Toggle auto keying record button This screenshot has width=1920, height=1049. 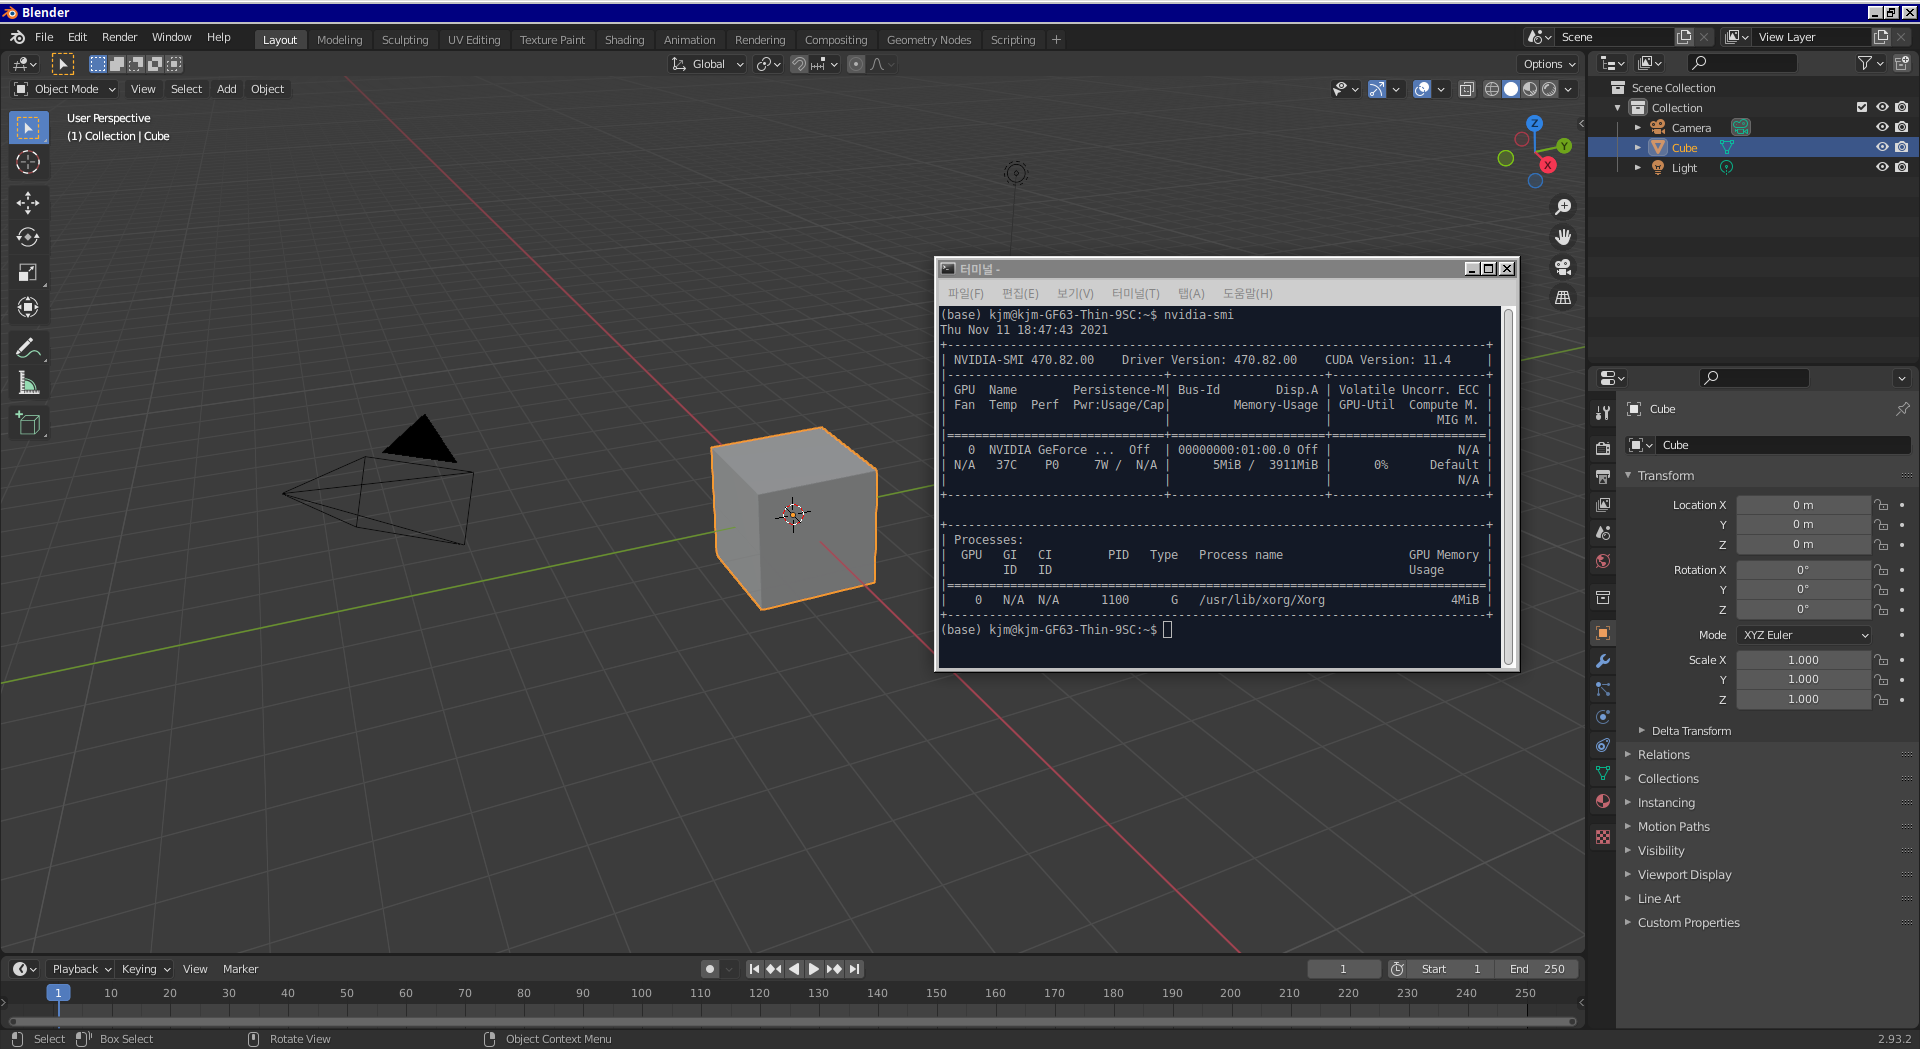pos(710,969)
